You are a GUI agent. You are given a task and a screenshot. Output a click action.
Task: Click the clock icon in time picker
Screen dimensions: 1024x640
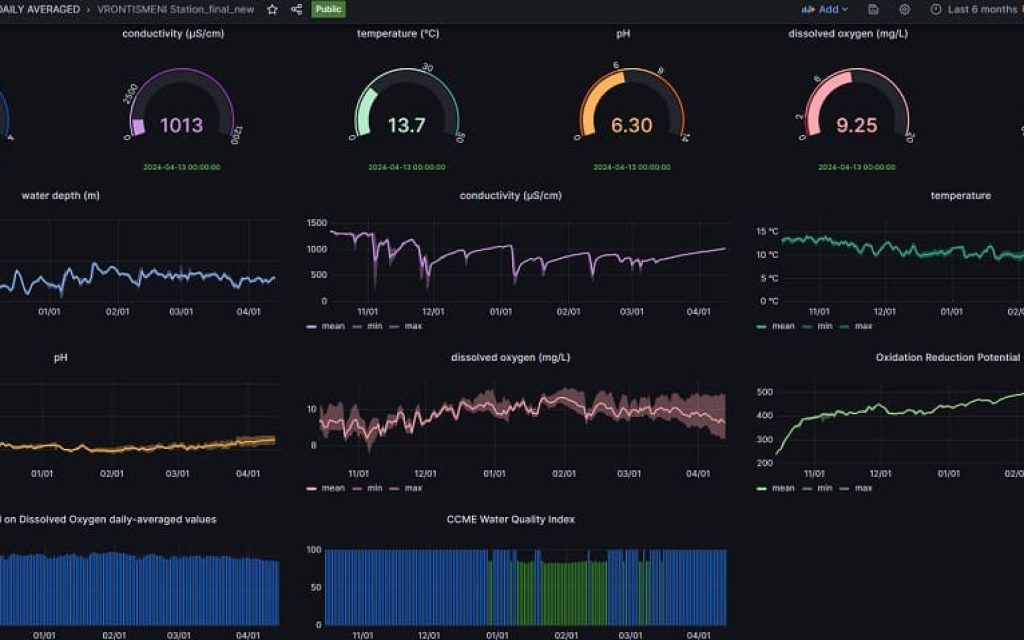tap(936, 9)
